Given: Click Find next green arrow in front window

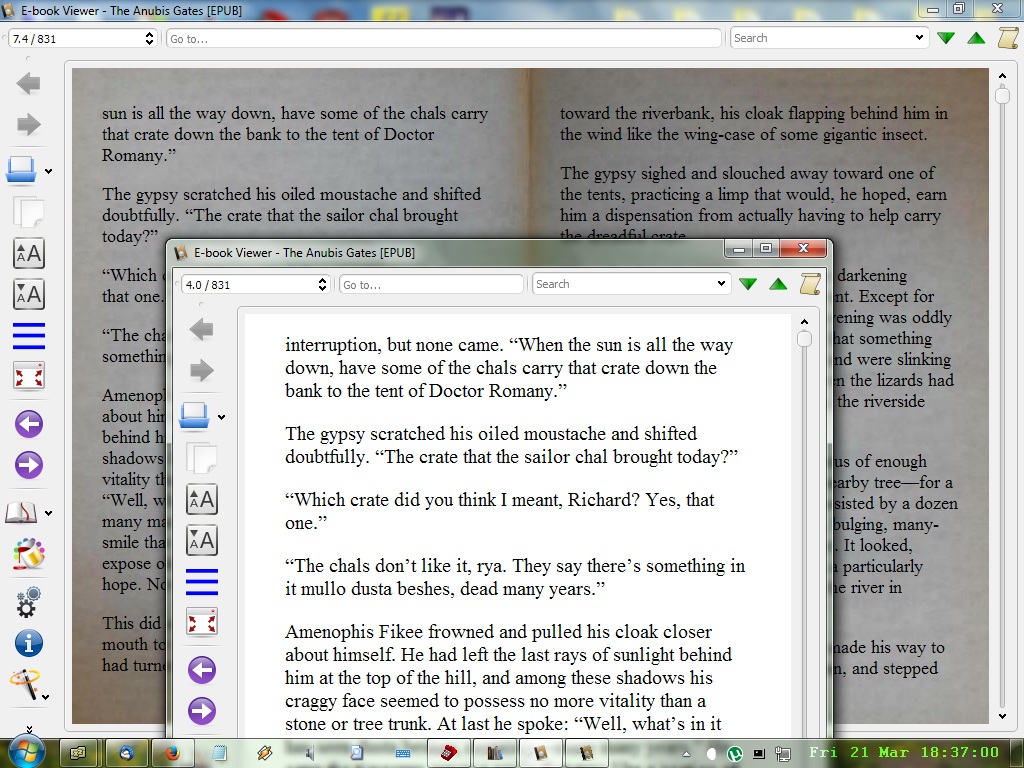Looking at the screenshot, I should [748, 284].
